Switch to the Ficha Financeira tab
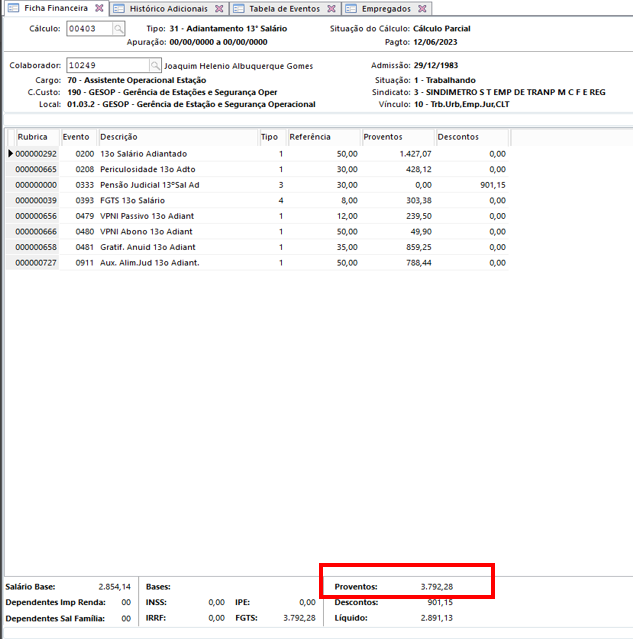 pyautogui.click(x=56, y=8)
